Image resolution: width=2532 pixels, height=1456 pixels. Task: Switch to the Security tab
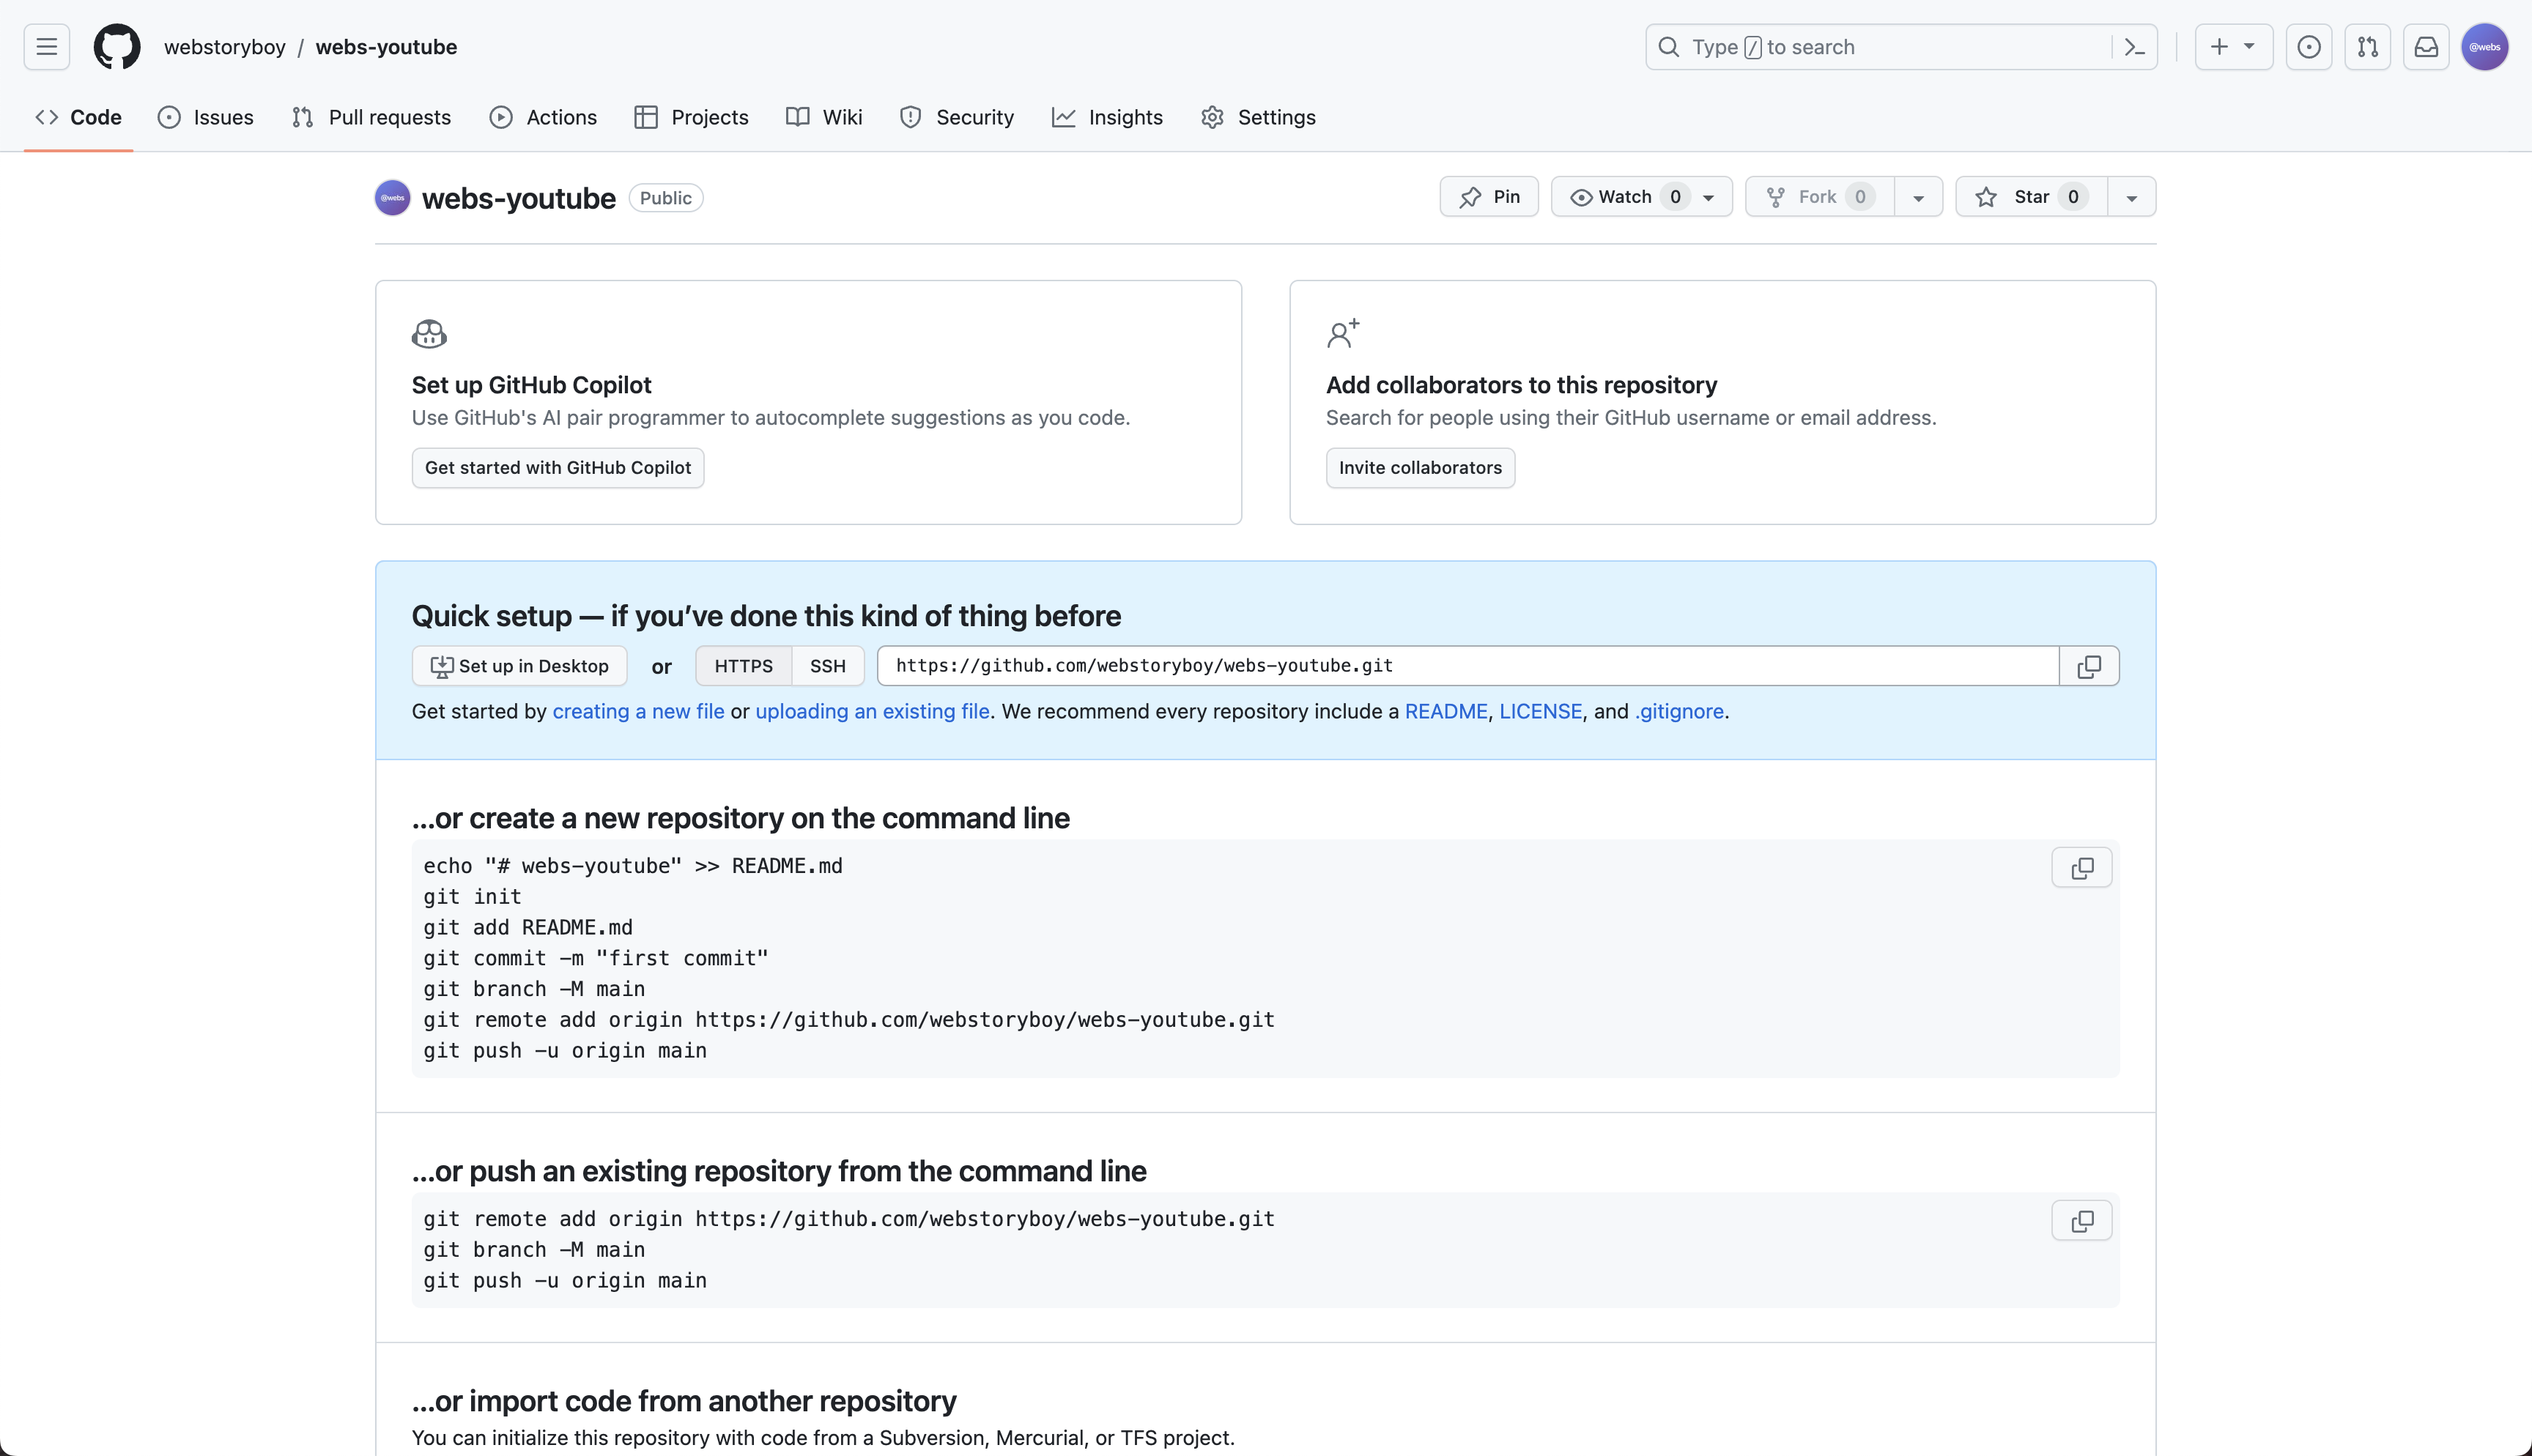[957, 117]
